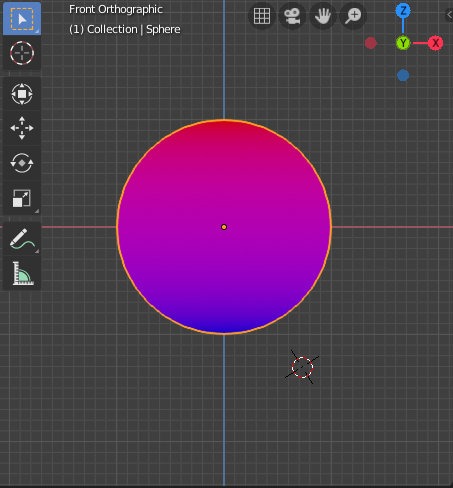Click the magnifier zoom view button
Viewport: 453px width, 488px height.
pyautogui.click(x=353, y=15)
